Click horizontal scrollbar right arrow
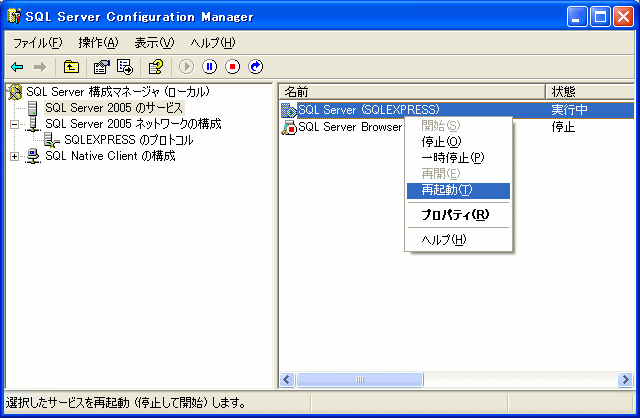The width and height of the screenshot is (640, 418). coord(624,380)
